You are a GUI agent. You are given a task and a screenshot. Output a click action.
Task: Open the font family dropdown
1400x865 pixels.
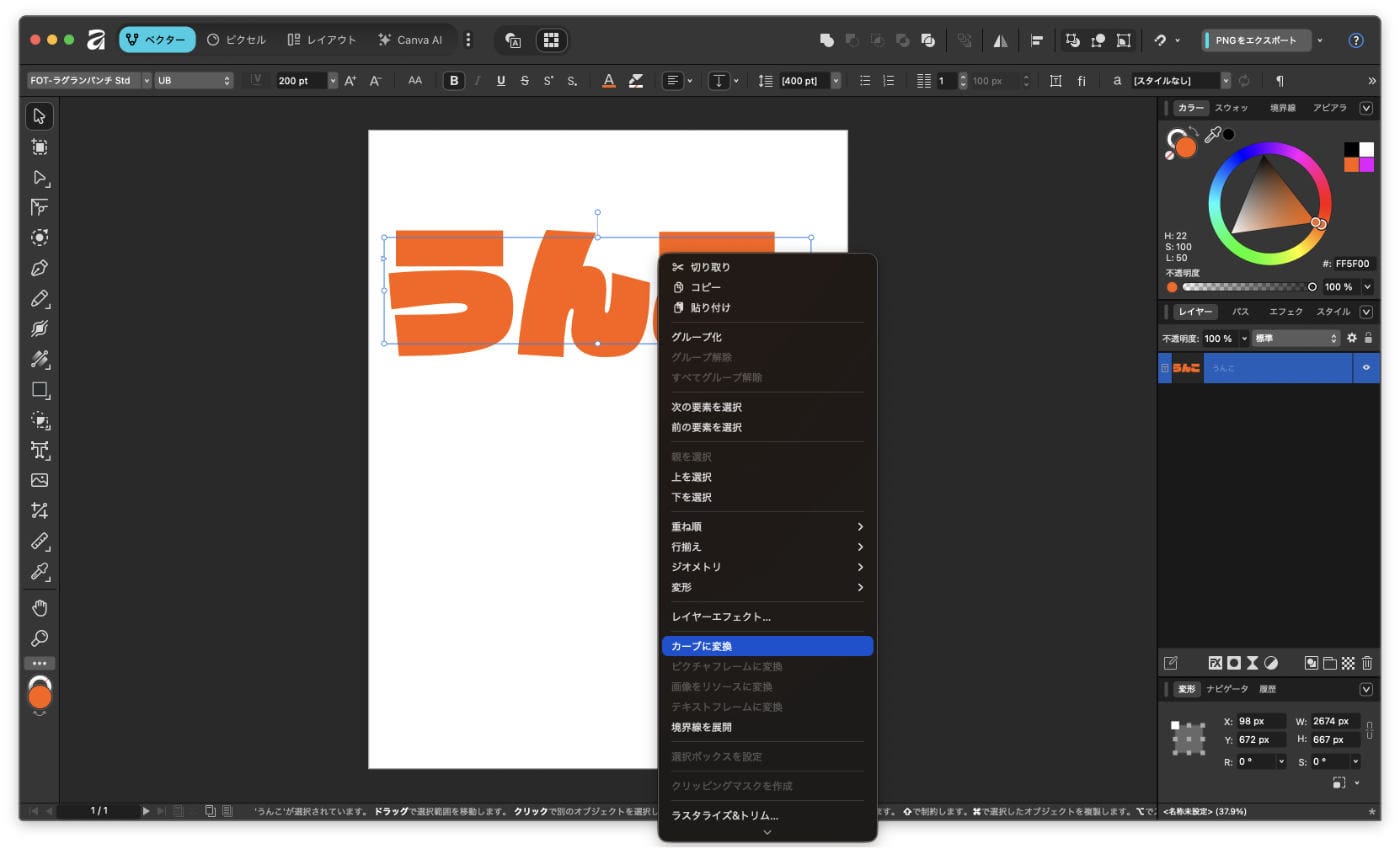[88, 81]
